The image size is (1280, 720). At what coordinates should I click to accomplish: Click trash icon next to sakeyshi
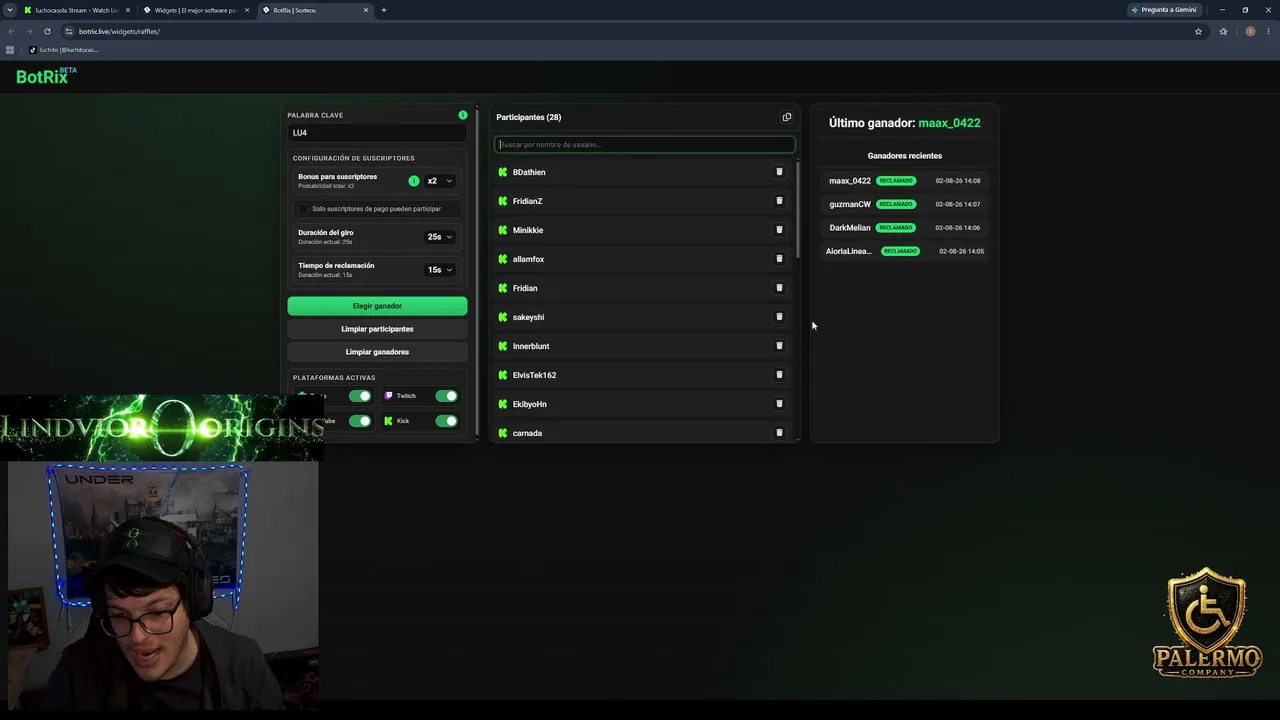coord(779,317)
